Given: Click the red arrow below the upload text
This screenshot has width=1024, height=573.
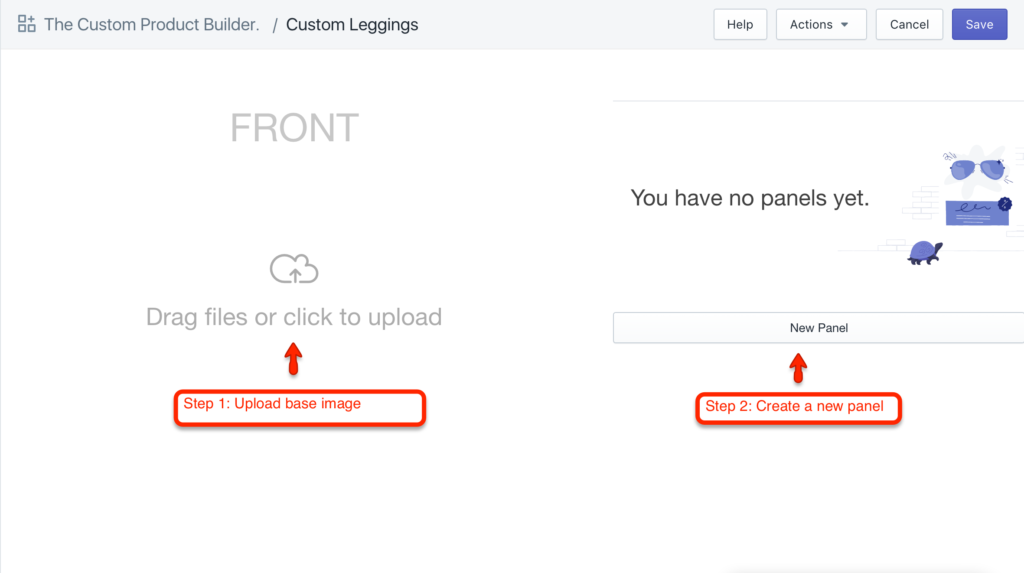Looking at the screenshot, I should (x=293, y=359).
